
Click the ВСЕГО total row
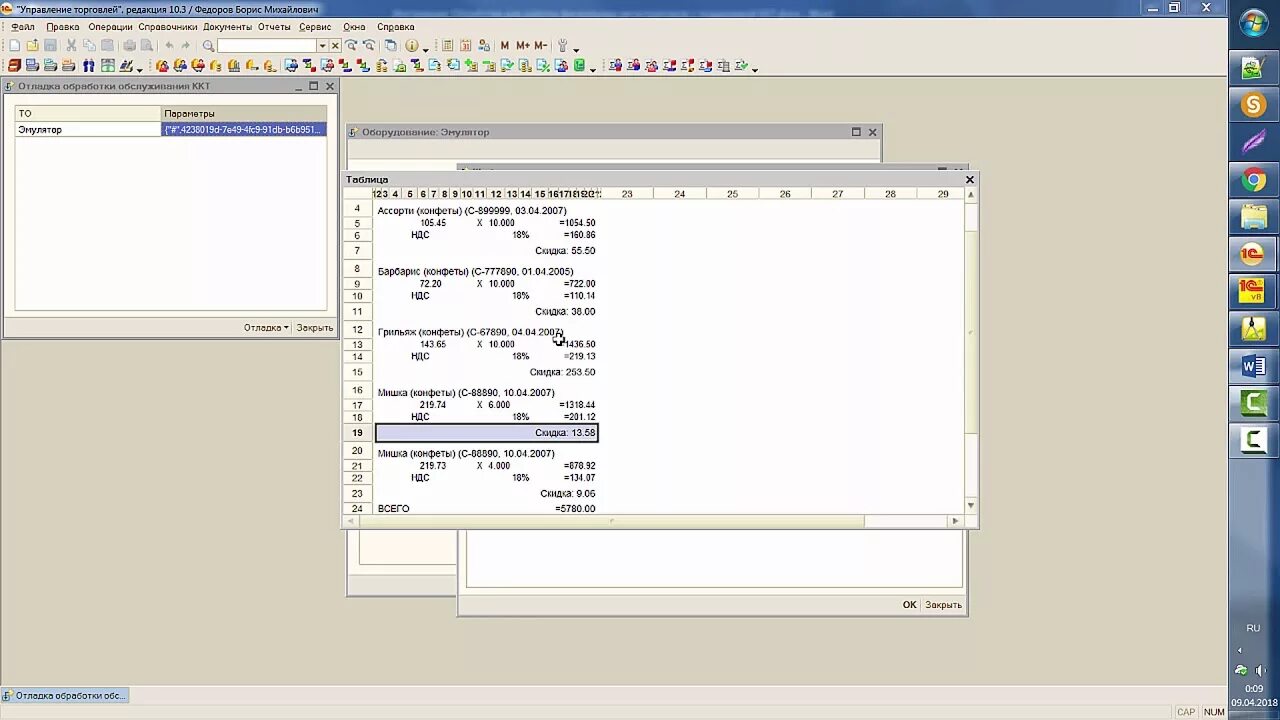486,508
